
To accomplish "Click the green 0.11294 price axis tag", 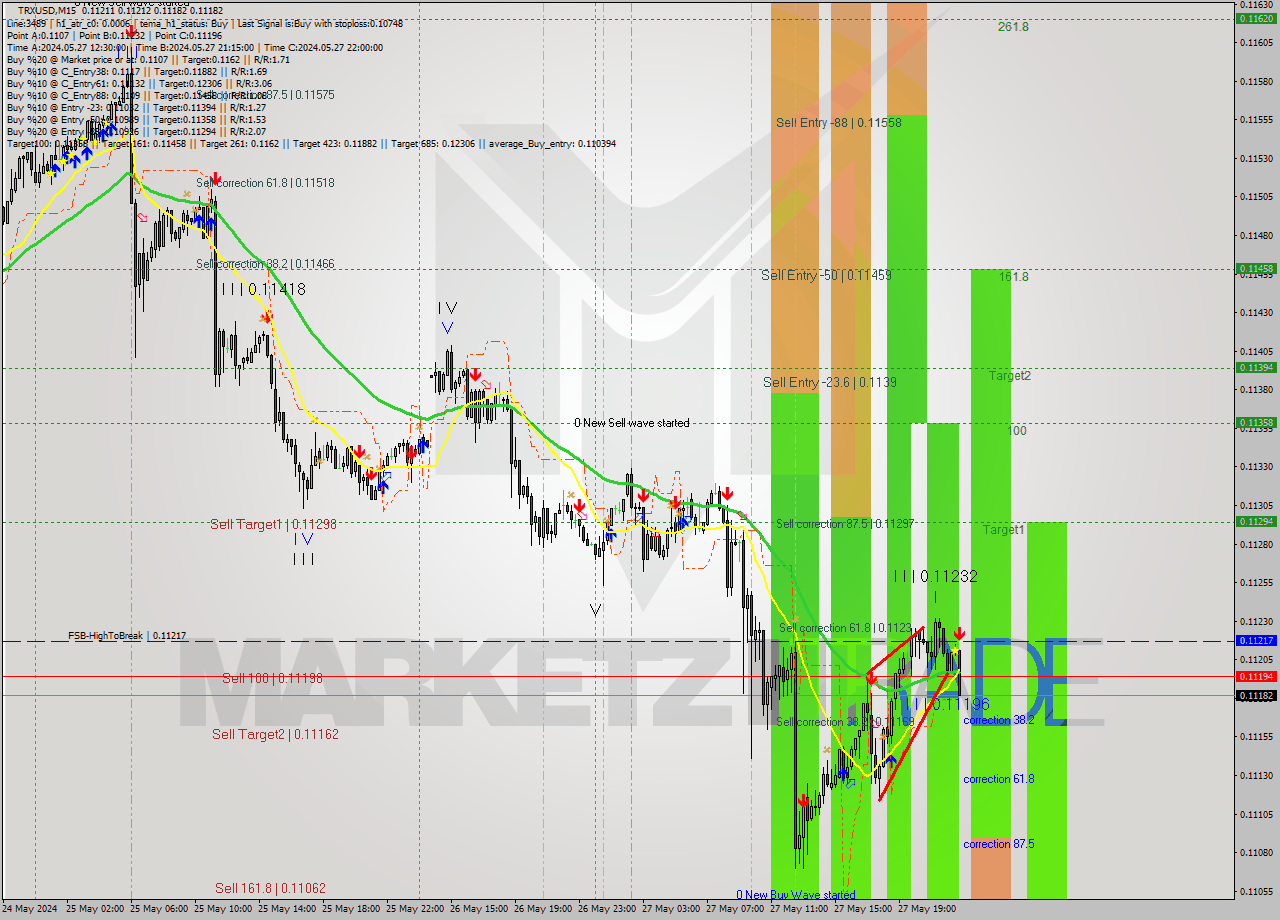I will (1256, 521).
